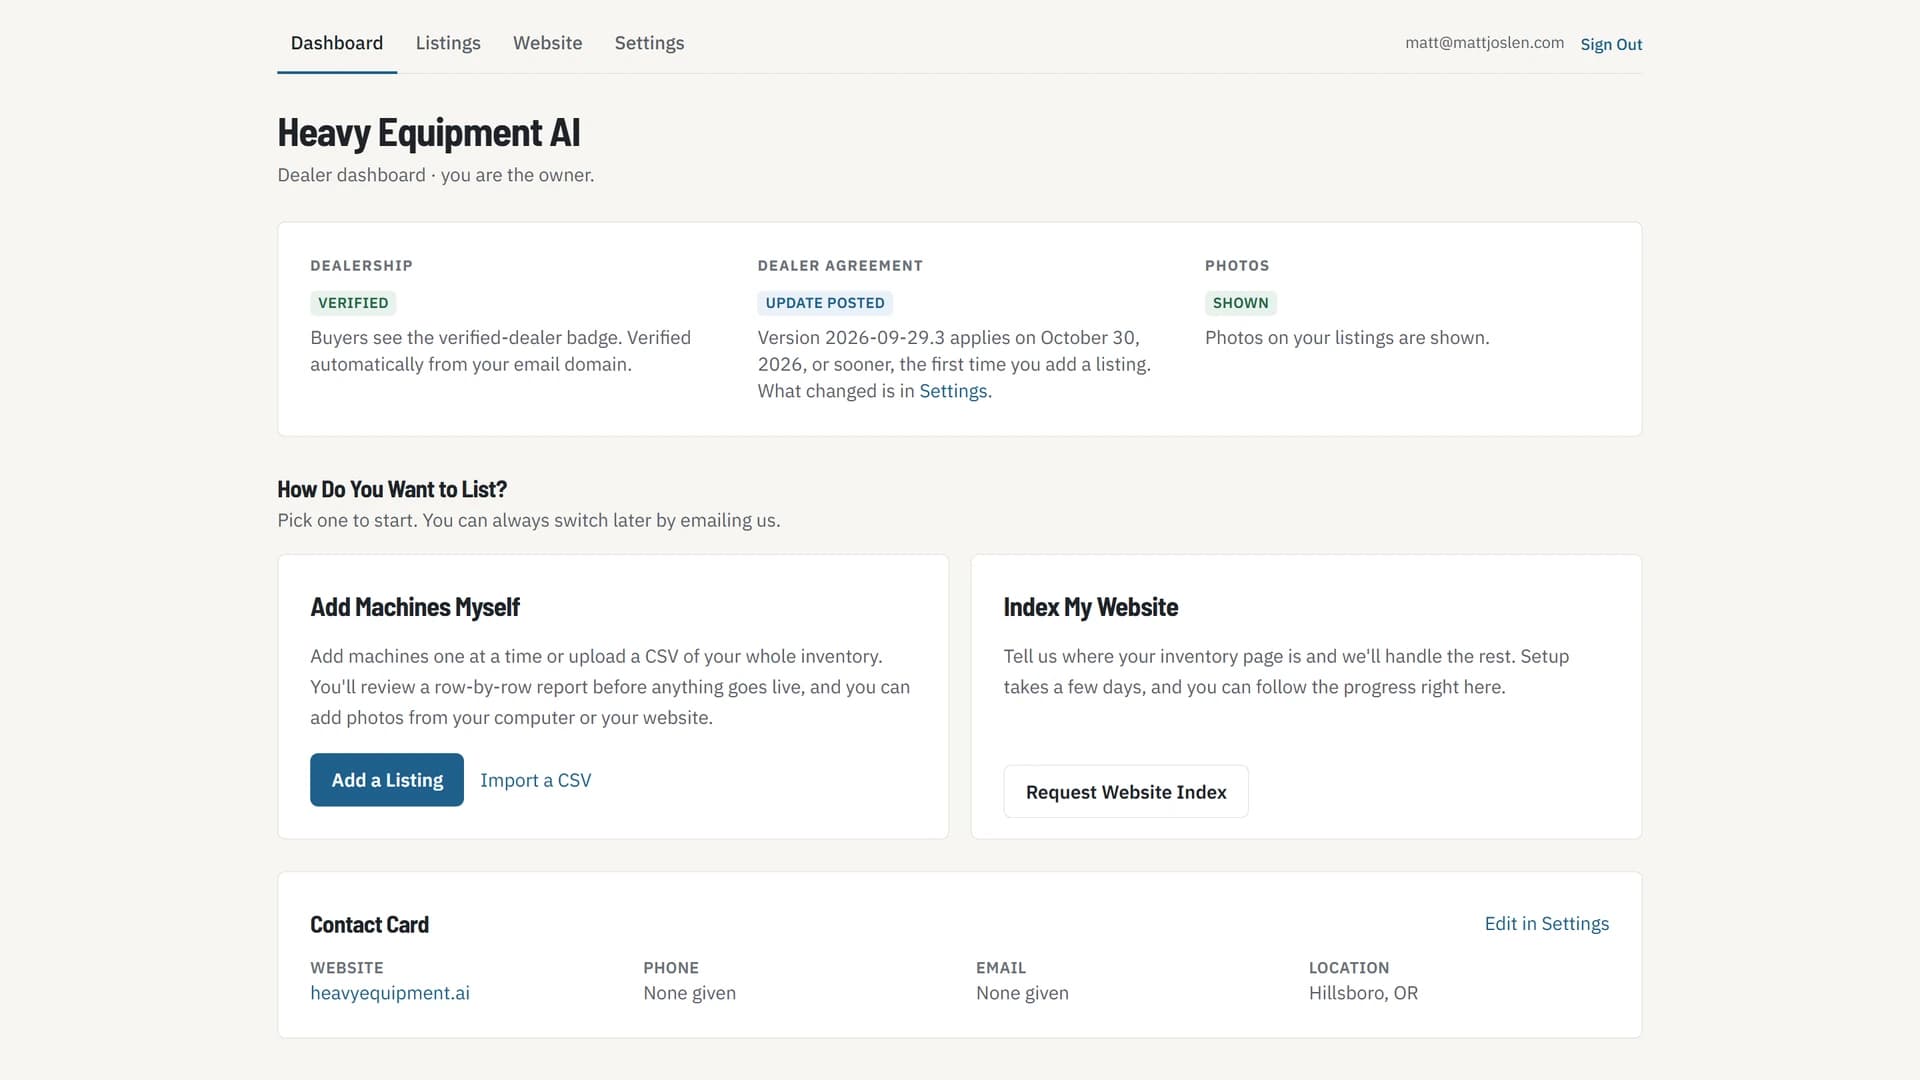Click the WEBSITE label in Contact Card

[347, 968]
